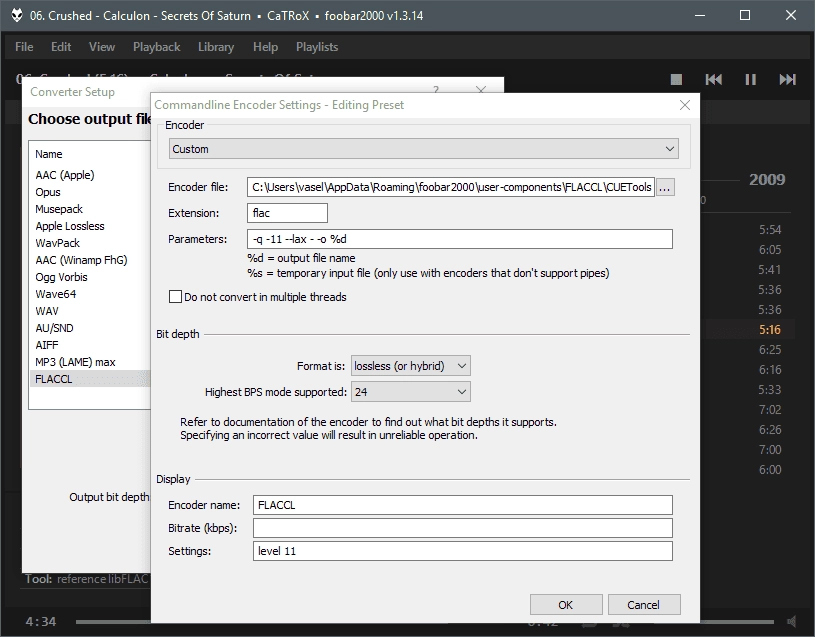Click the Parameters input field
This screenshot has height=637, width=815.
[x=460, y=239]
